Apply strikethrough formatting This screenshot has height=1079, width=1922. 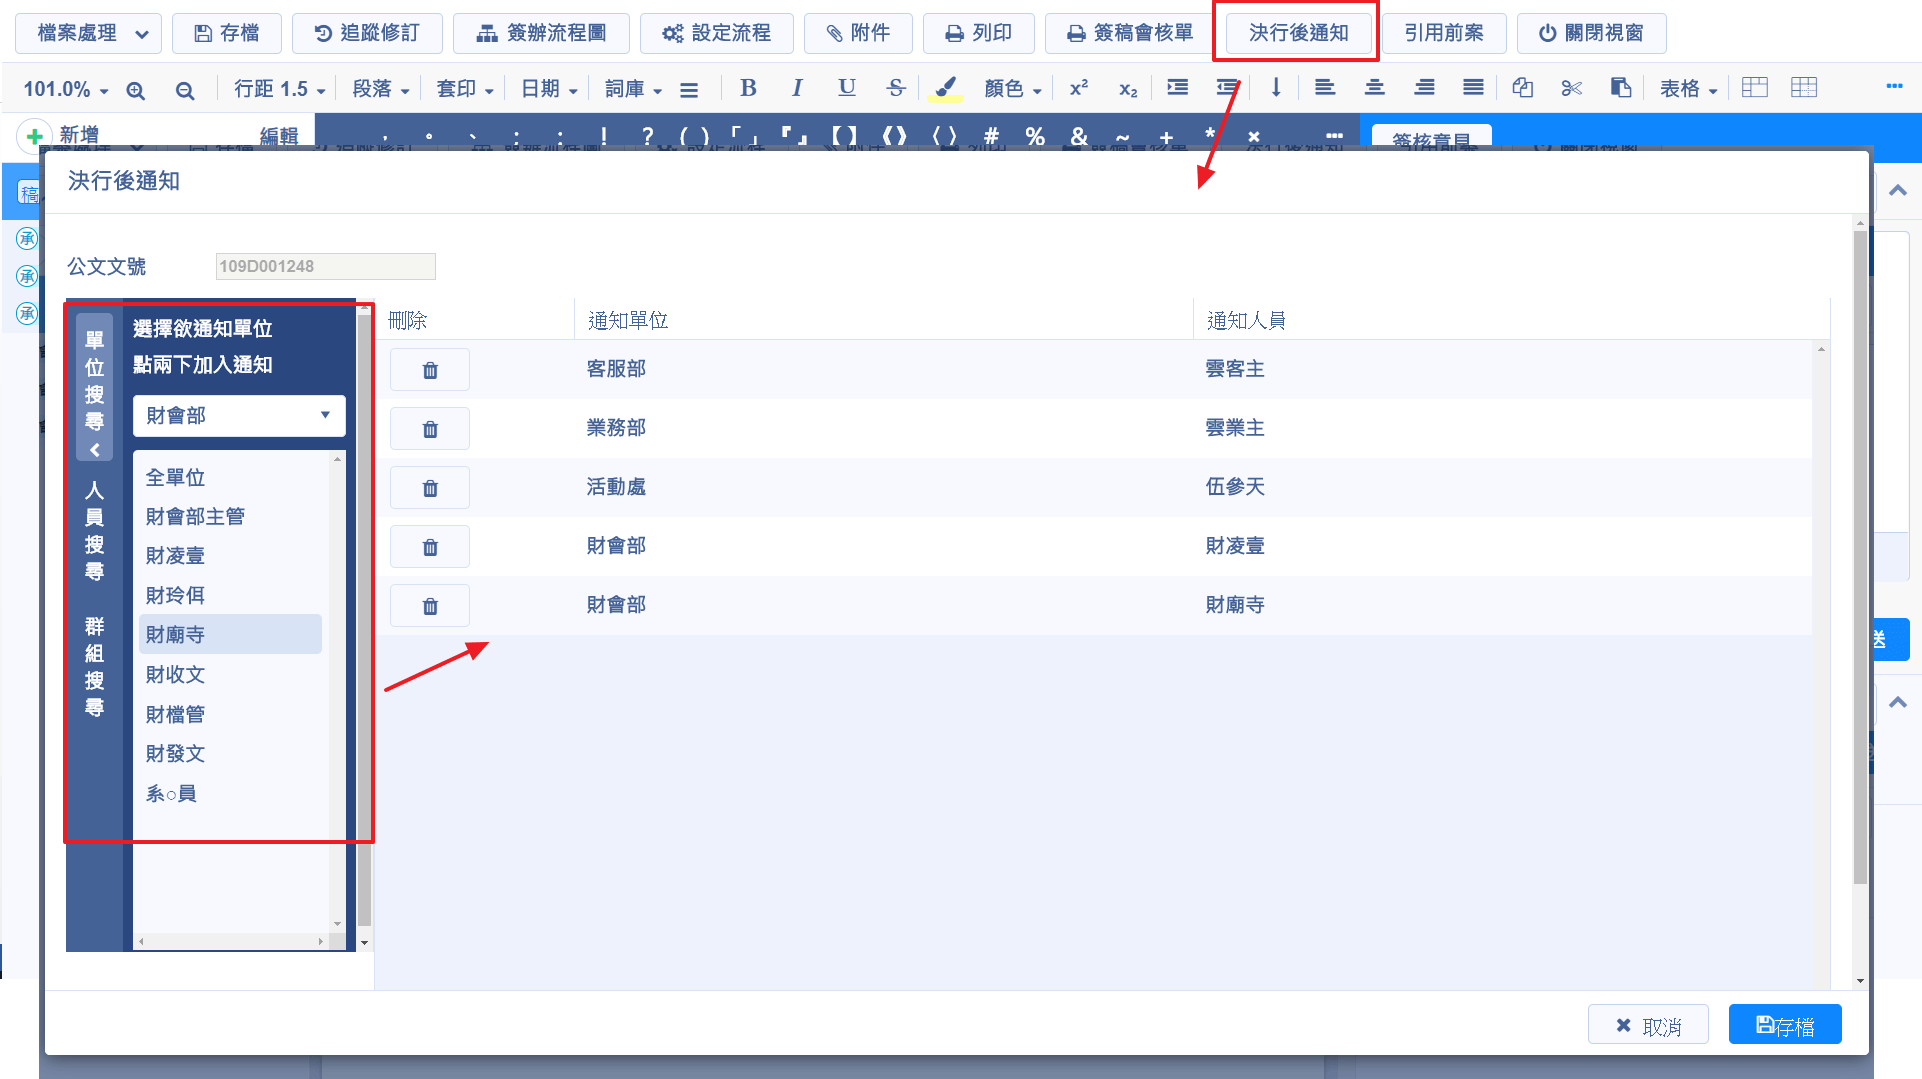click(895, 88)
